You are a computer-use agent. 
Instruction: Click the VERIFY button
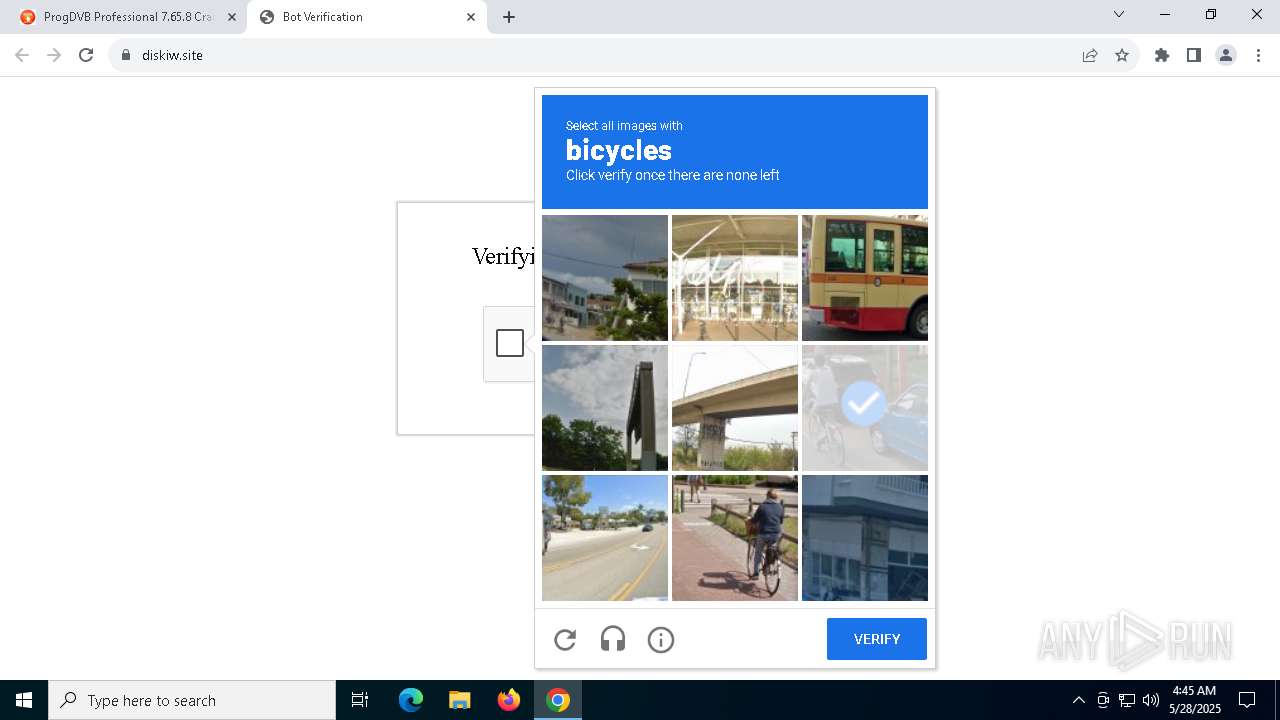[877, 639]
